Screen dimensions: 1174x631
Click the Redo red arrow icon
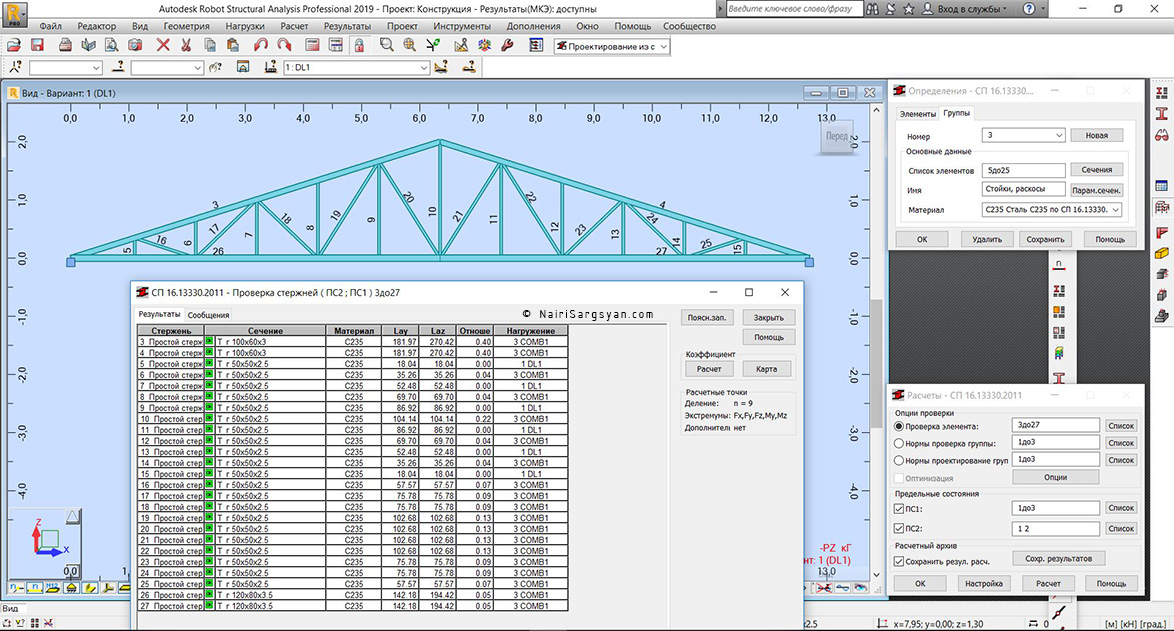(x=284, y=46)
